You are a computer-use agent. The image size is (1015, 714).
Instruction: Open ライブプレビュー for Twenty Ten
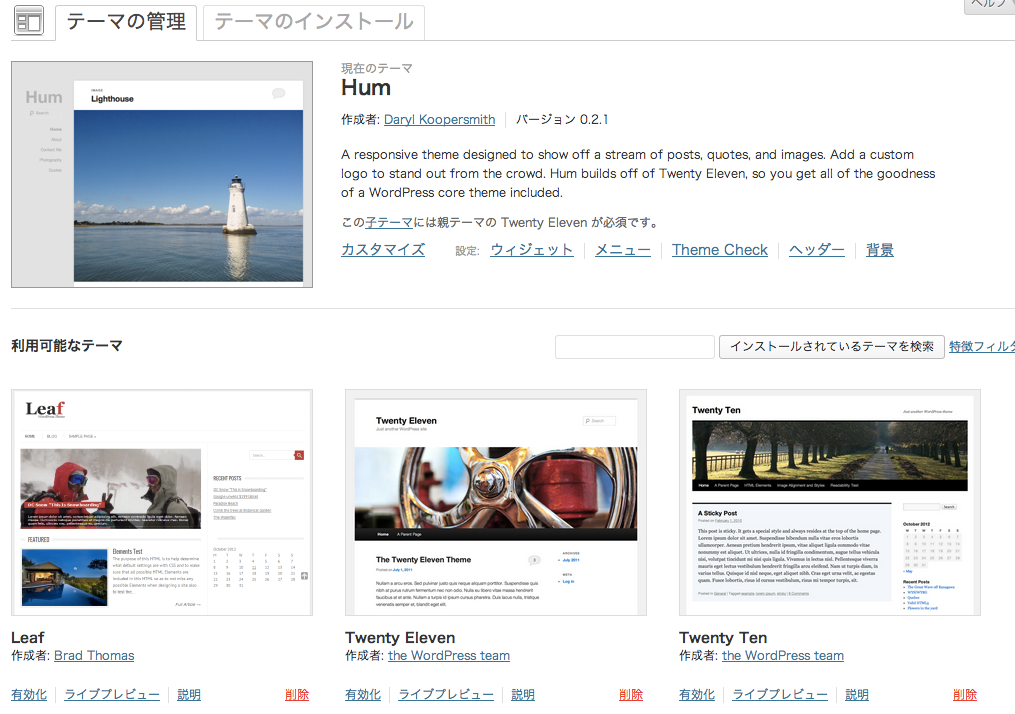pos(780,695)
